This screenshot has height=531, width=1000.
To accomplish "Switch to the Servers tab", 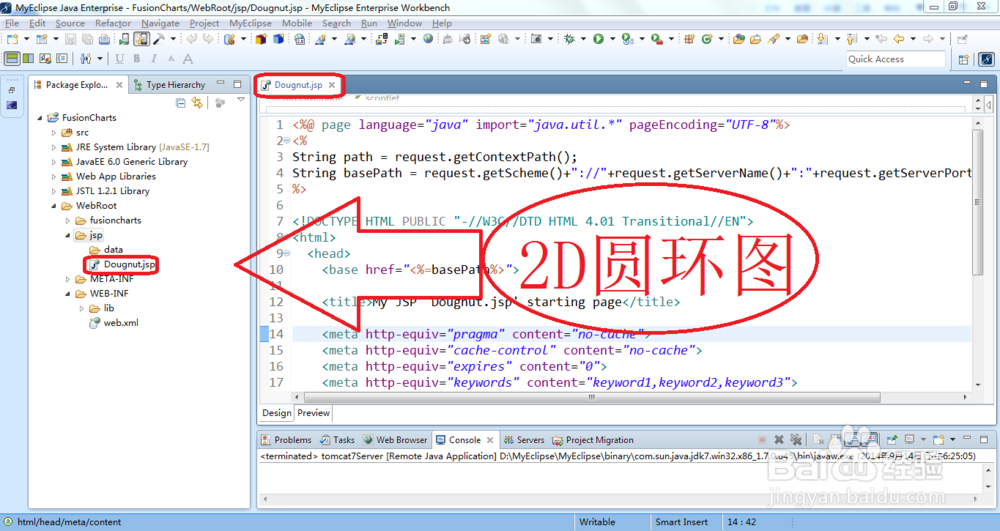I will click(x=524, y=440).
